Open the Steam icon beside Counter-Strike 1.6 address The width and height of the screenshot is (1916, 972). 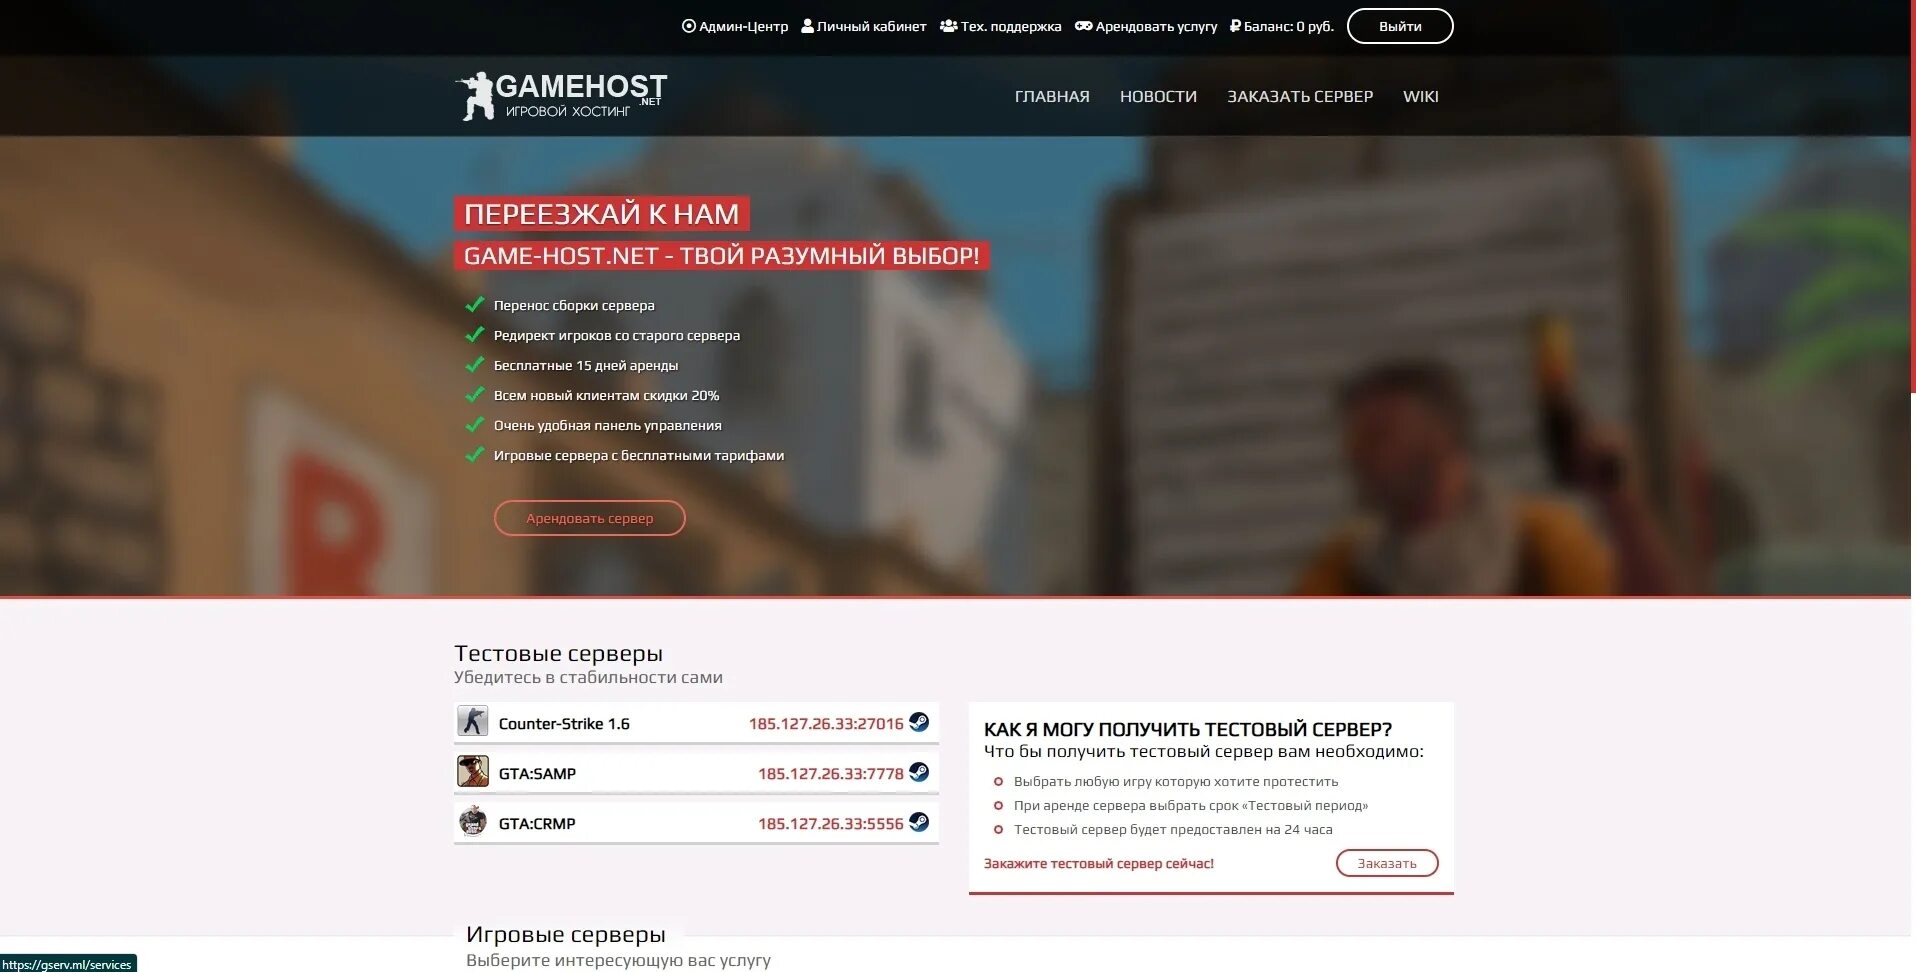click(x=919, y=722)
